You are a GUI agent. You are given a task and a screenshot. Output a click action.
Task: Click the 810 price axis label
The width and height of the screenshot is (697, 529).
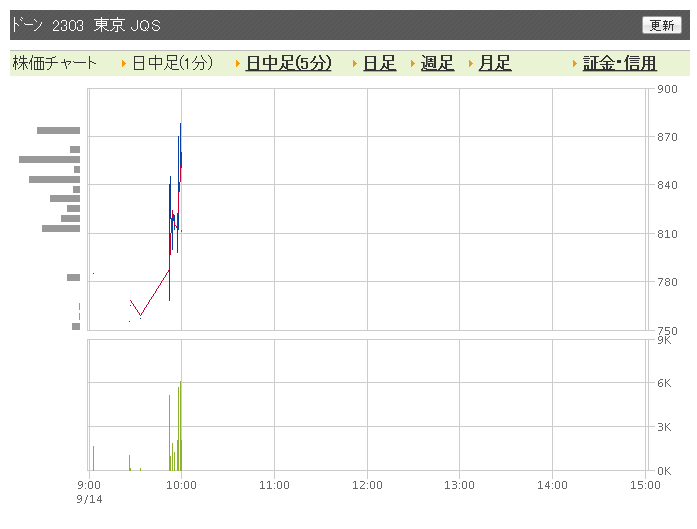click(x=667, y=234)
